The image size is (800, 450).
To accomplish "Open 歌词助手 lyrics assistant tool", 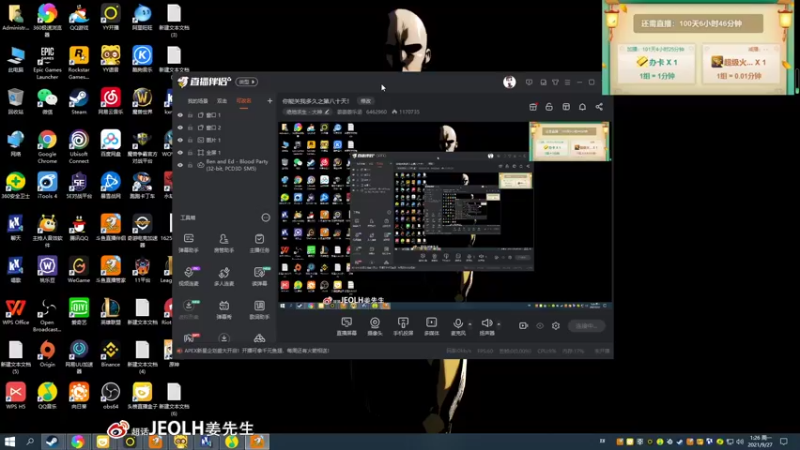I will (x=259, y=309).
